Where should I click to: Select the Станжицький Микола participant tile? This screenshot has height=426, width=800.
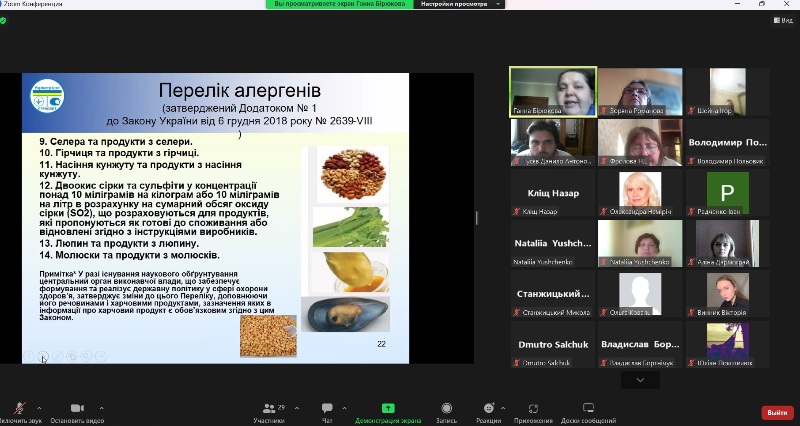pos(553,294)
